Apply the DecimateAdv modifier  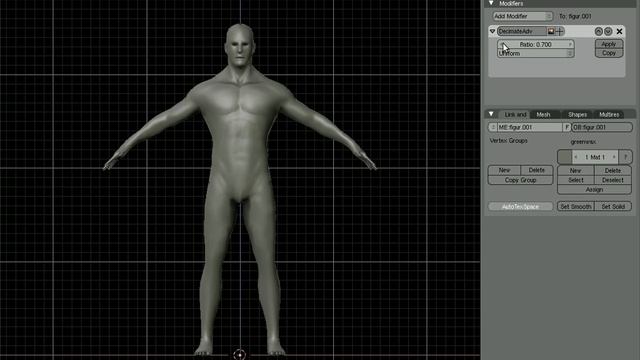point(609,44)
